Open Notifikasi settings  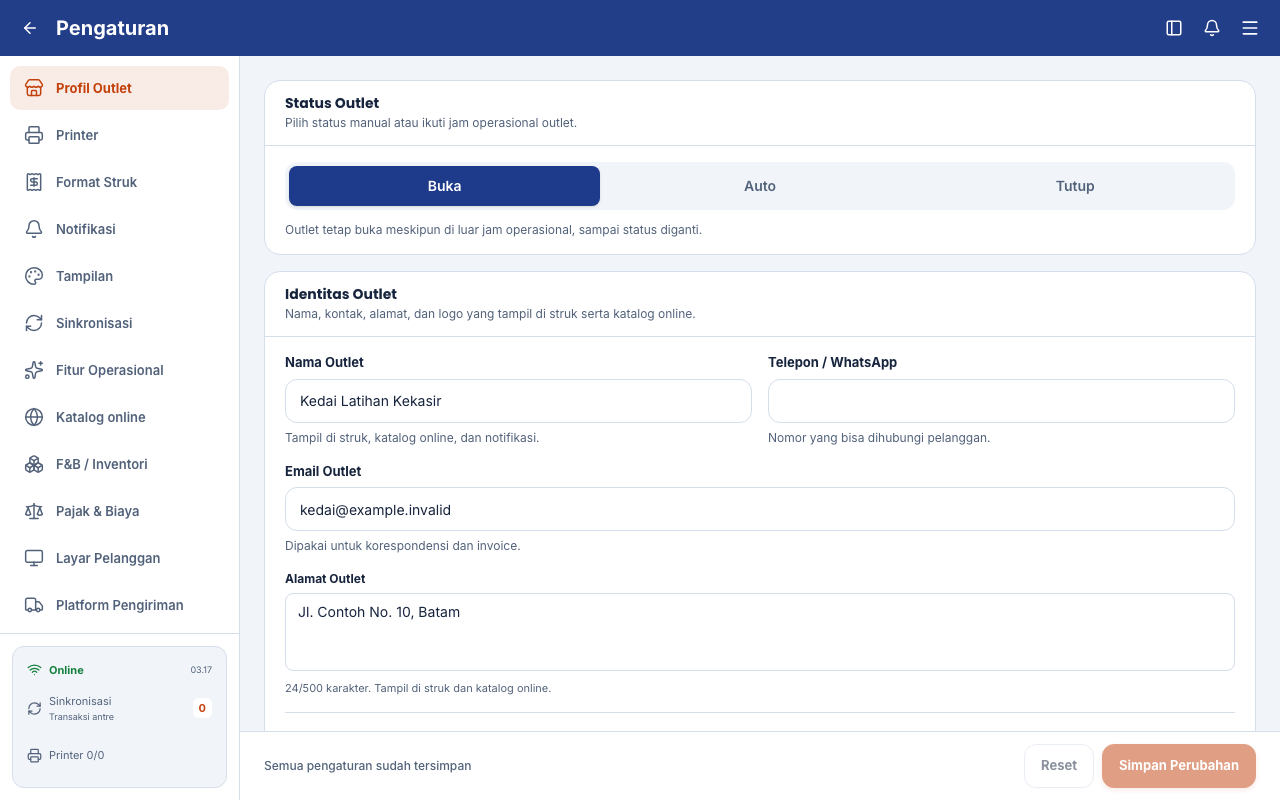(x=119, y=229)
